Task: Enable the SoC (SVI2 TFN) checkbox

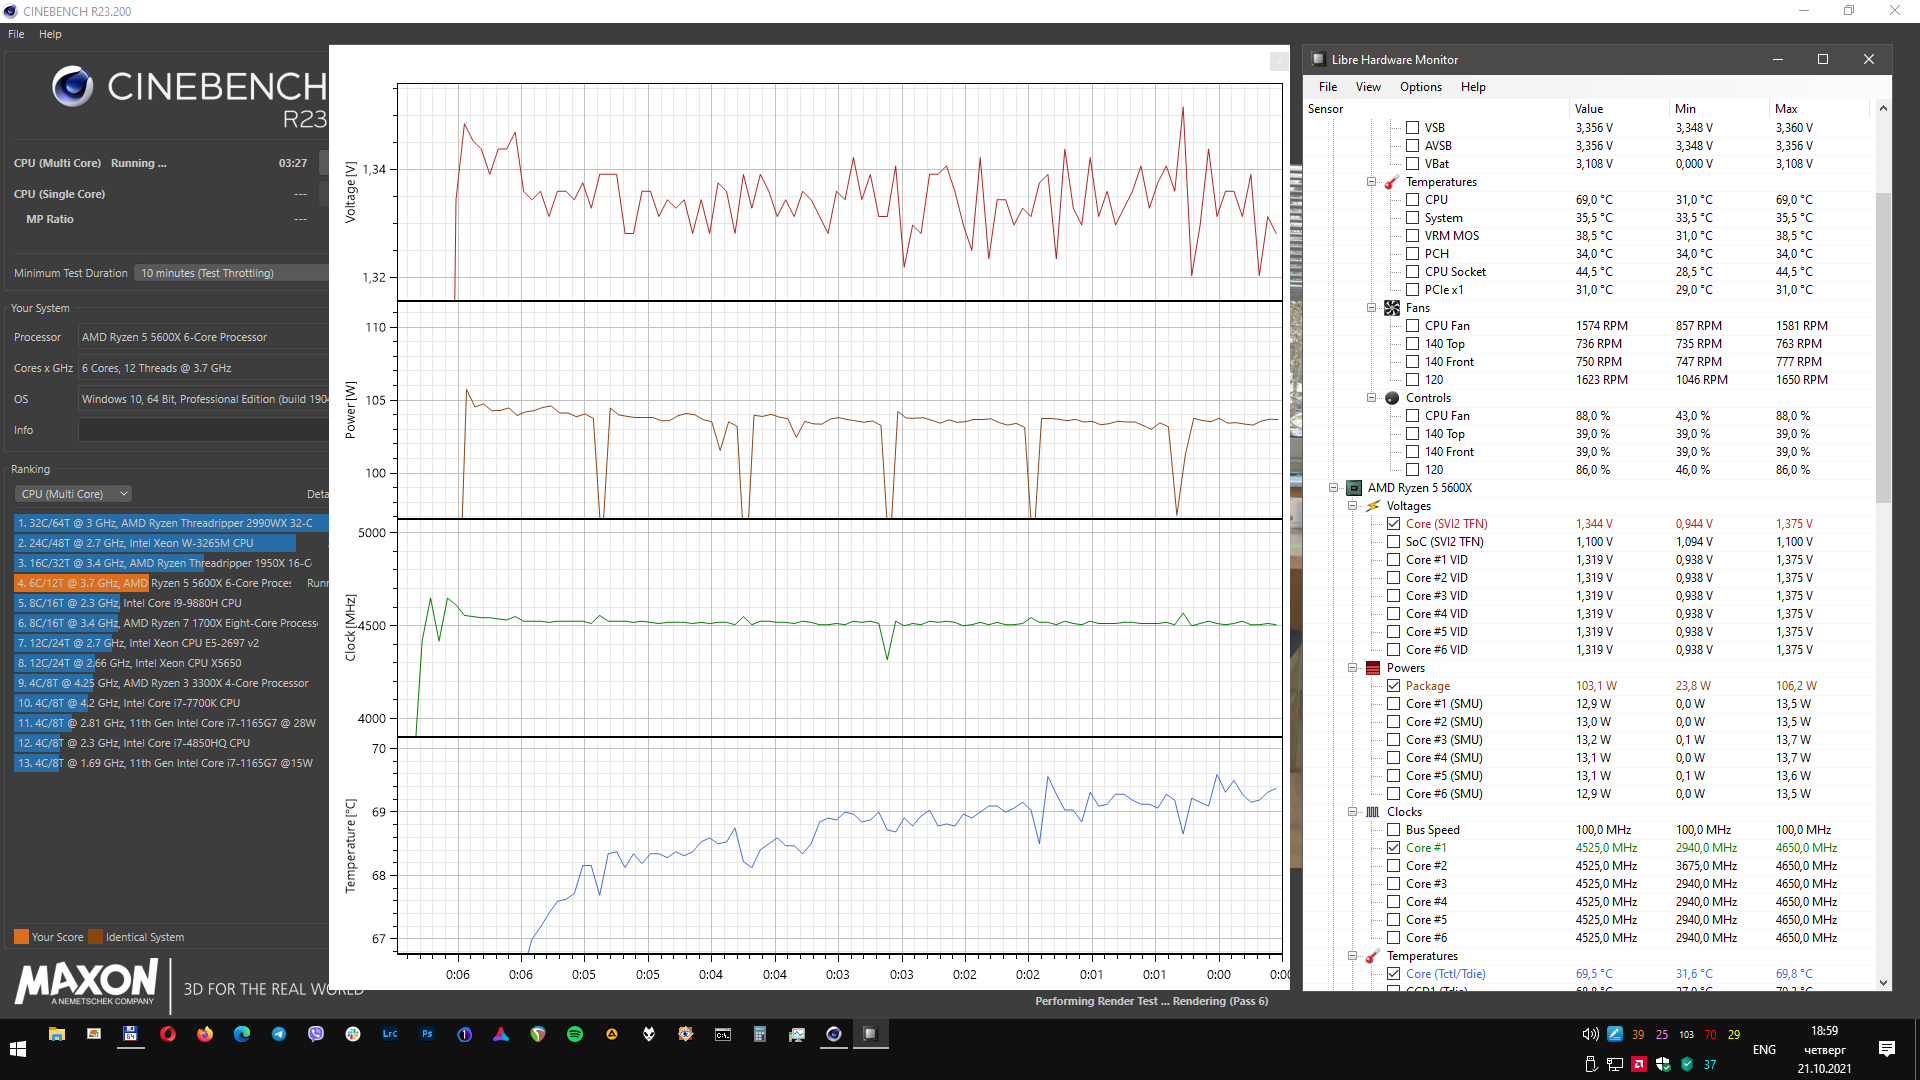Action: [1393, 542]
